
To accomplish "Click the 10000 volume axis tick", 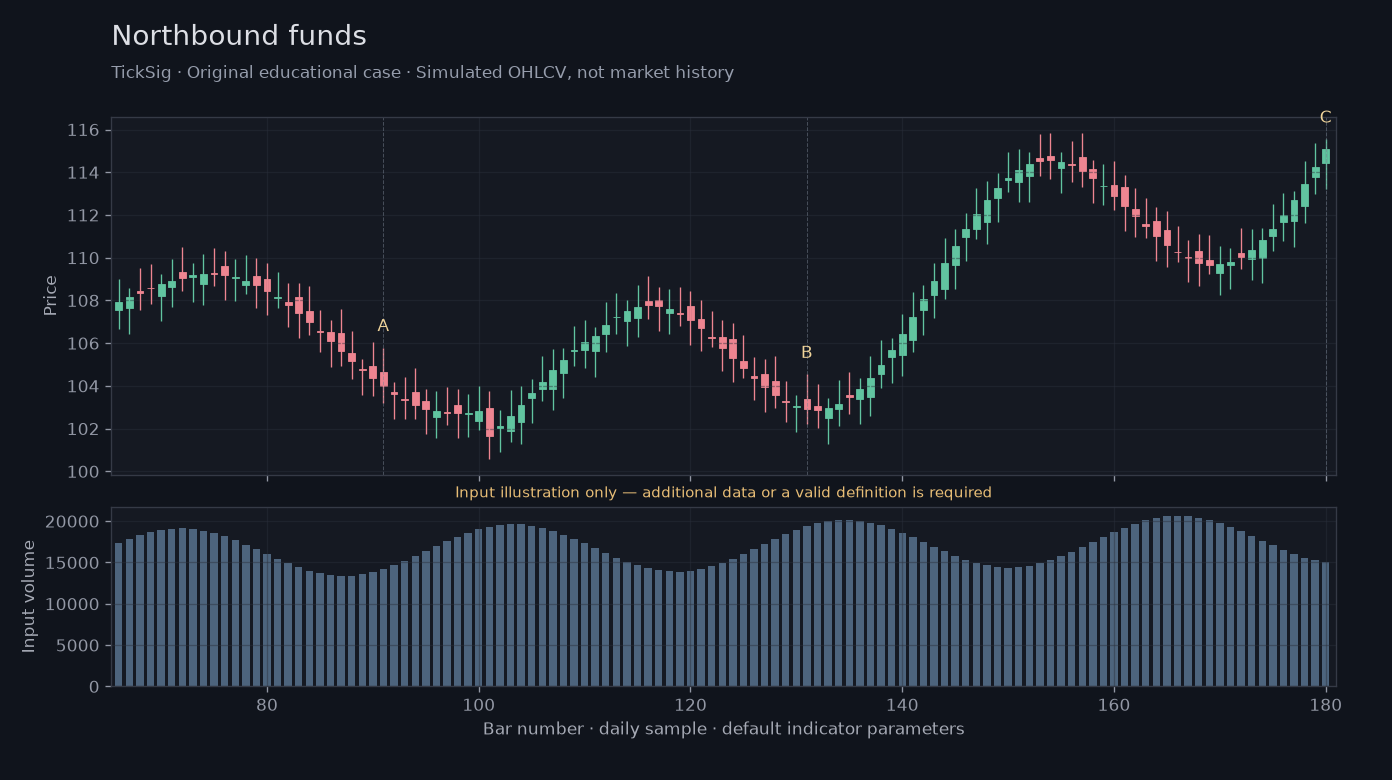I will [74, 605].
